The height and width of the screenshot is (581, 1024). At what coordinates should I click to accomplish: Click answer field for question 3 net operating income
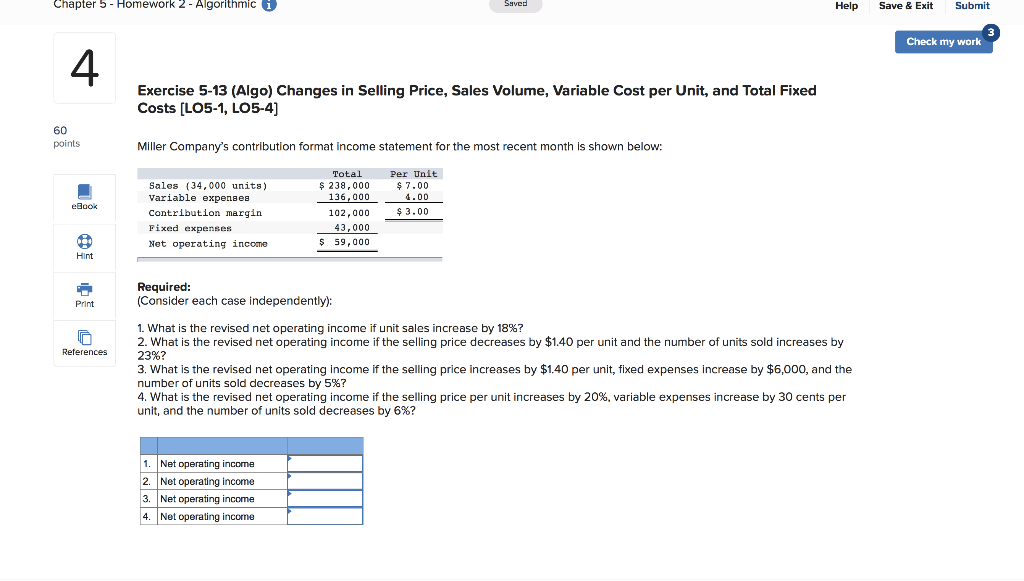click(325, 499)
